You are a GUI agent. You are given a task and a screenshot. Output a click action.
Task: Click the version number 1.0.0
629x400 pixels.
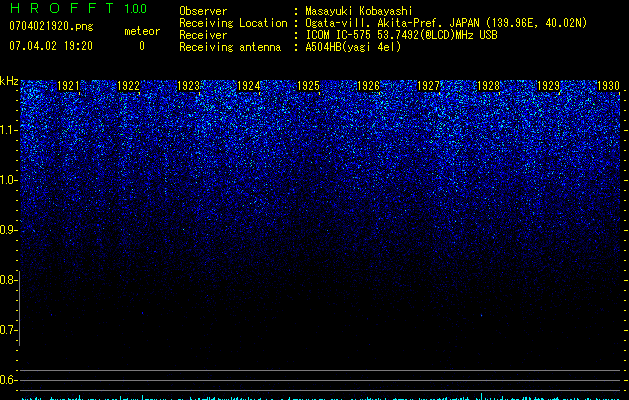tap(136, 9)
